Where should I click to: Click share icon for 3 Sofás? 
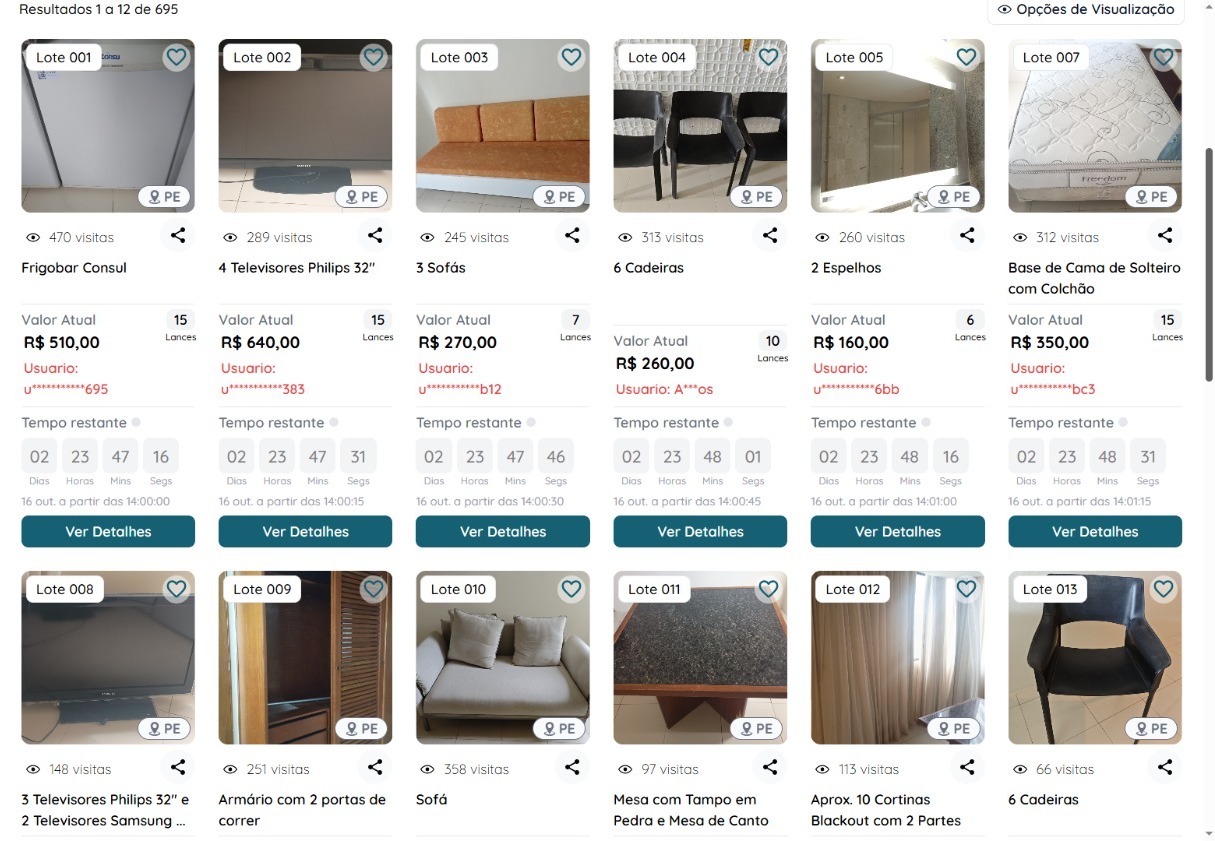point(572,236)
